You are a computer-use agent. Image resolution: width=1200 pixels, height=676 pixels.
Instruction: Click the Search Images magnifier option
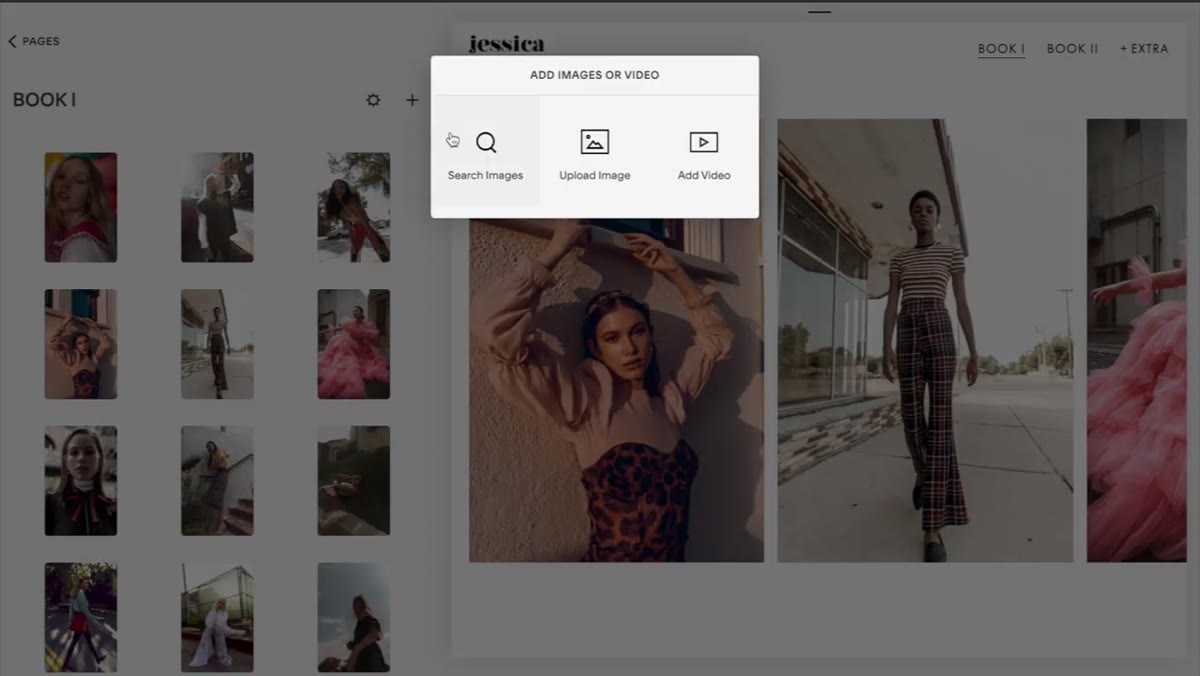(486, 152)
